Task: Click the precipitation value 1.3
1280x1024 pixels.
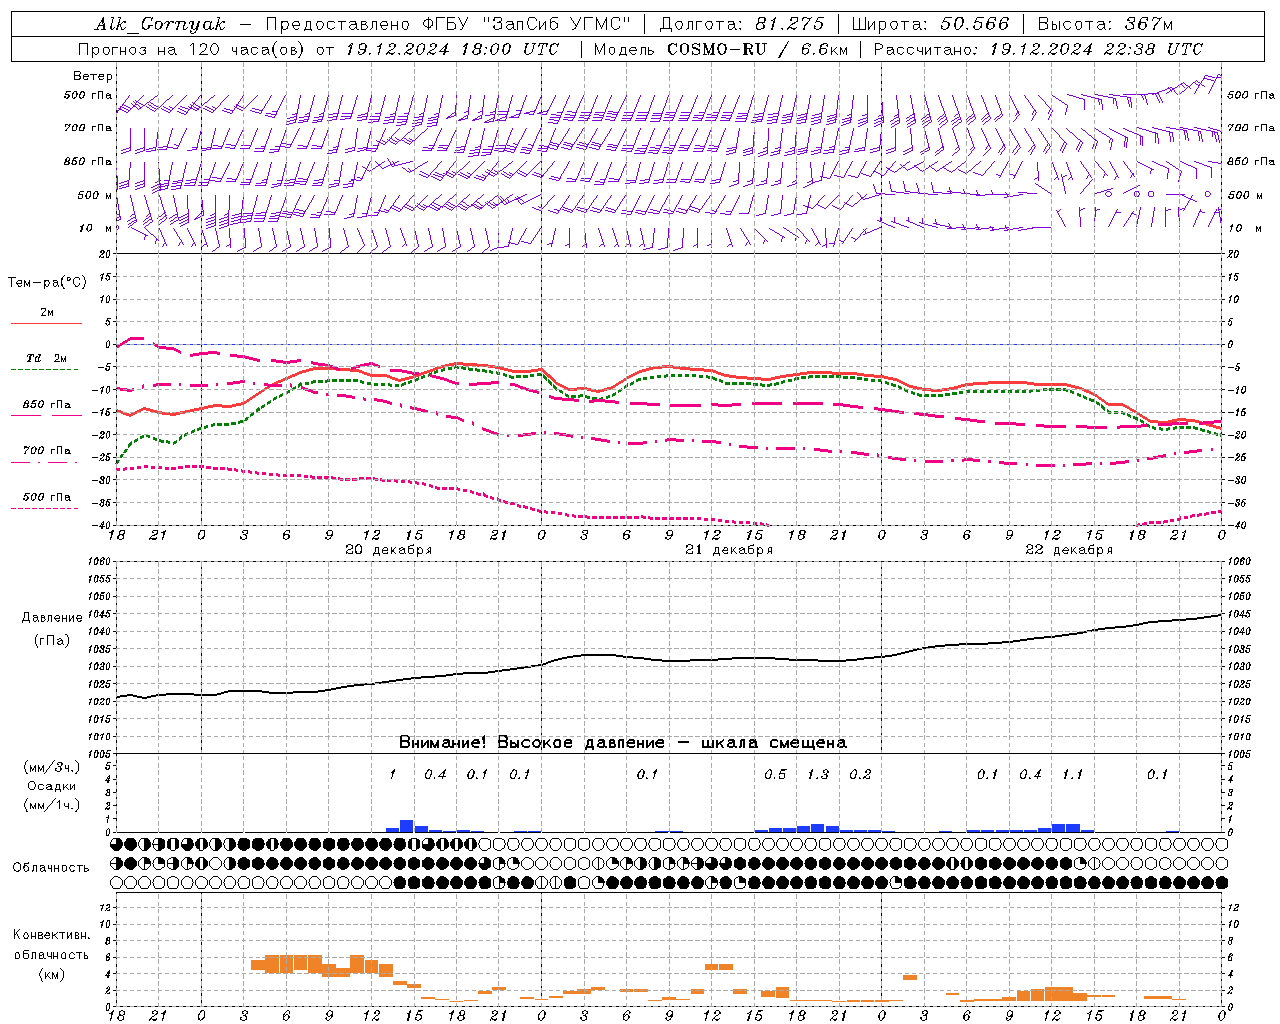Action: (x=818, y=774)
